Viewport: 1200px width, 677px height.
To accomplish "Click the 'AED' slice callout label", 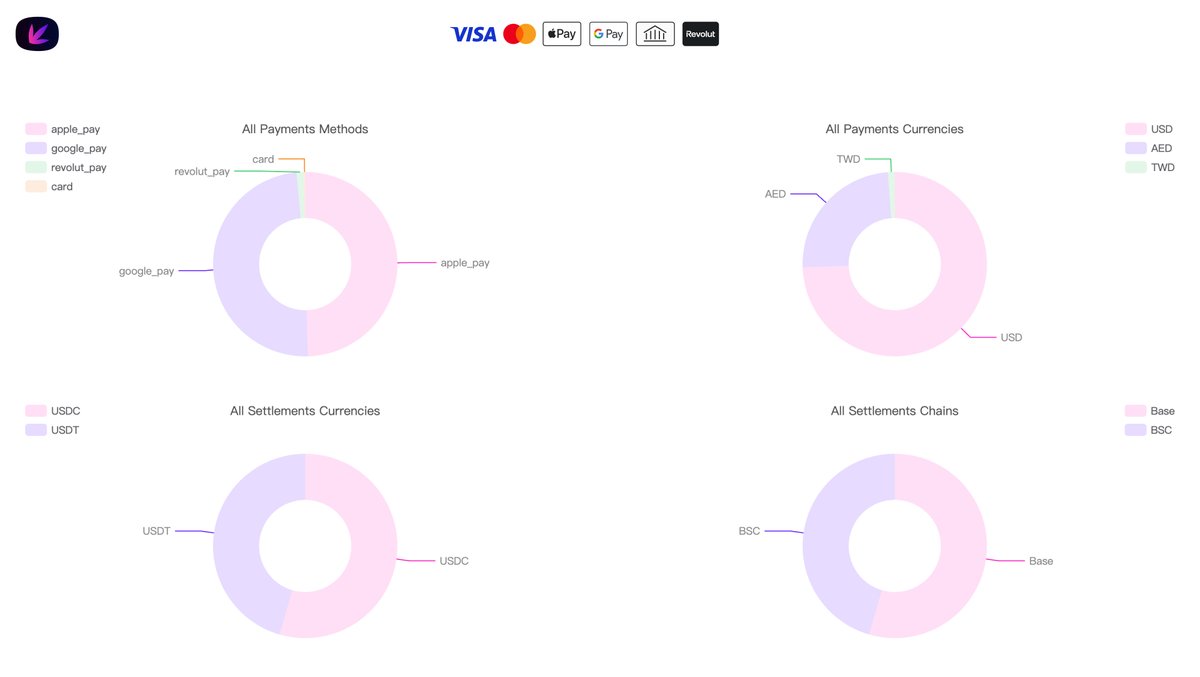I will pyautogui.click(x=775, y=194).
